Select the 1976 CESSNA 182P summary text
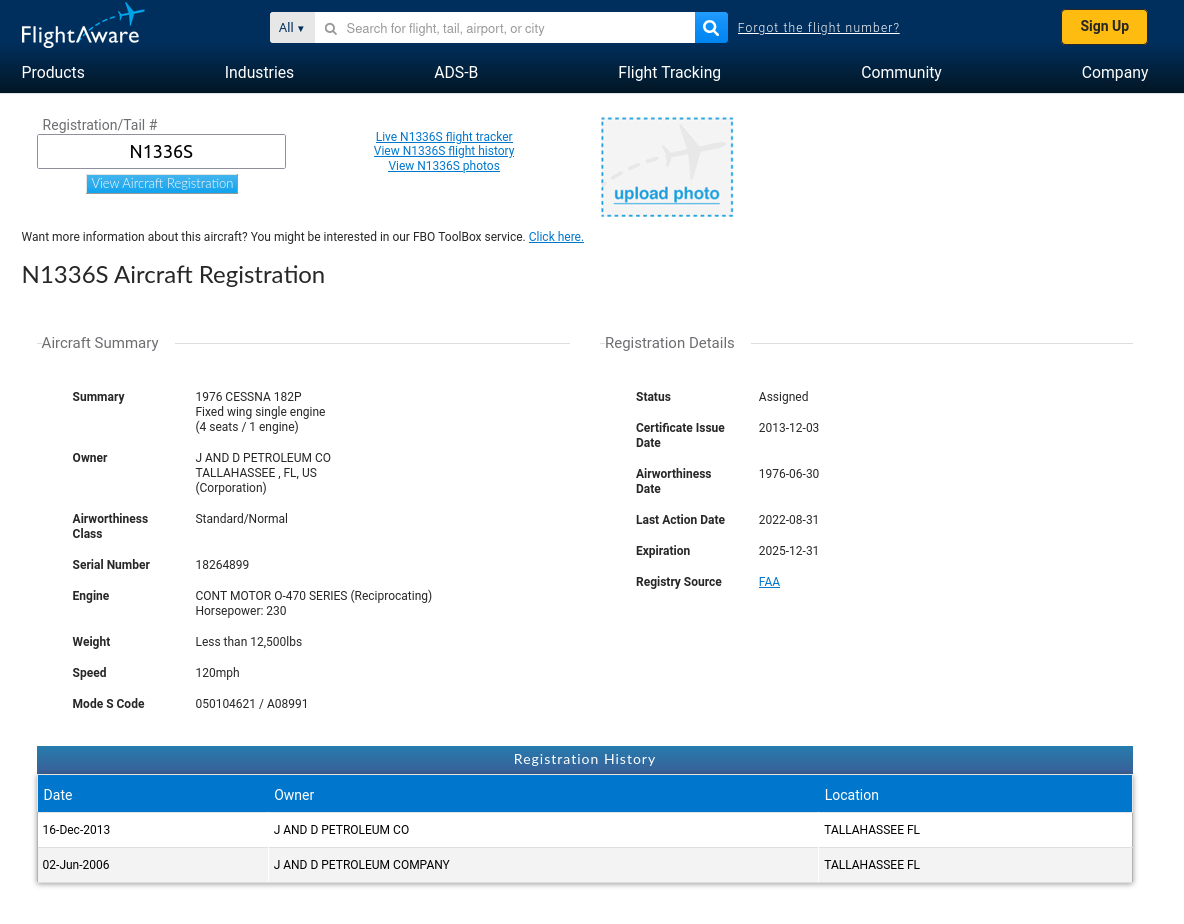 click(x=248, y=397)
